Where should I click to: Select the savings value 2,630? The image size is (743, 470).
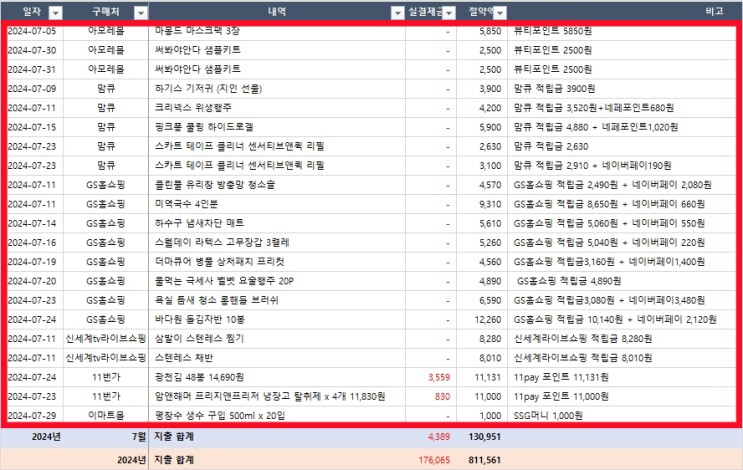point(490,146)
